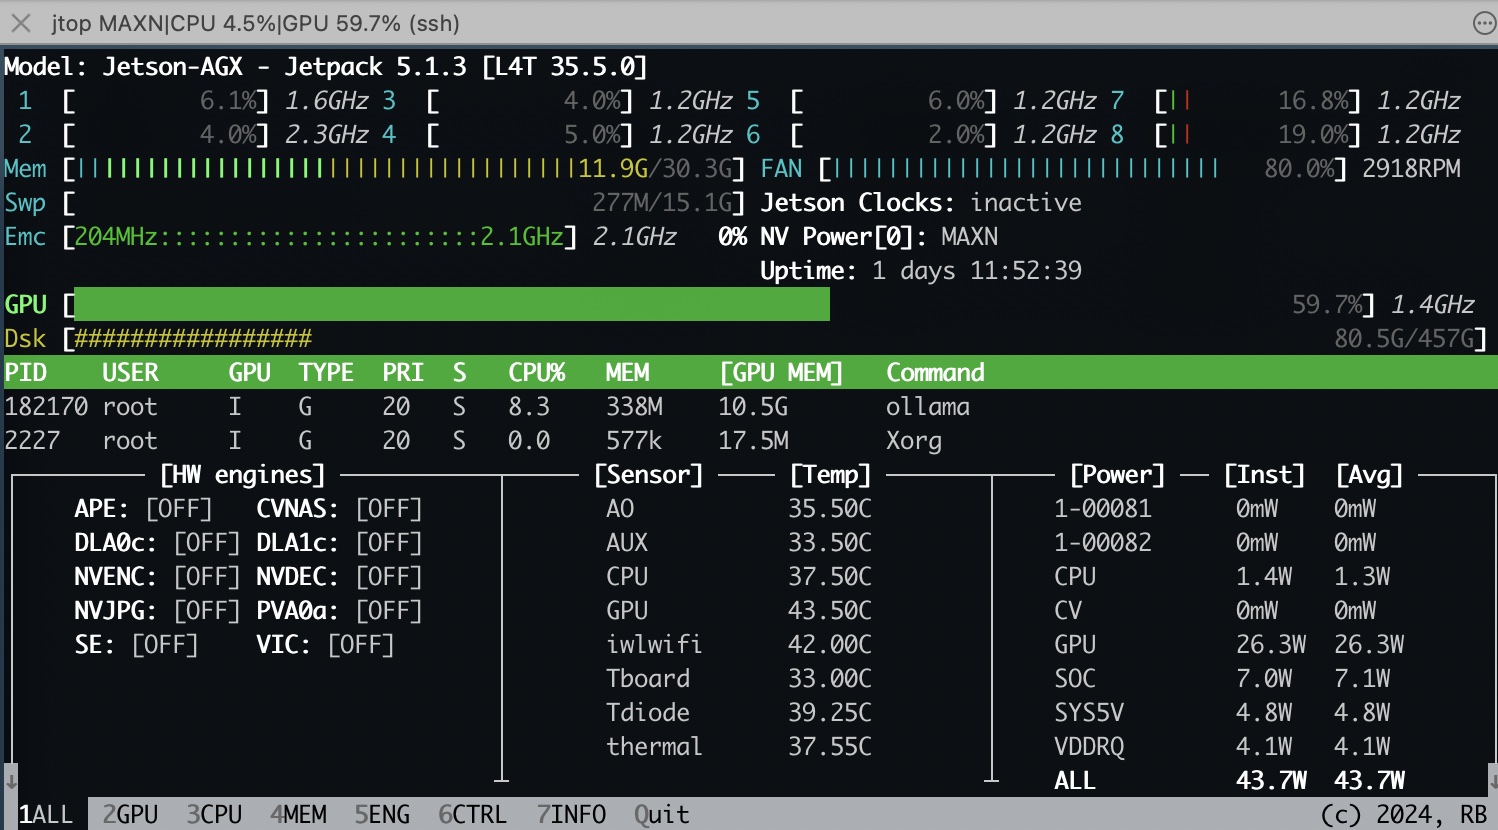Screen dimensions: 1498x830
Task: Go to the 5ENG tab
Action: tap(382, 814)
